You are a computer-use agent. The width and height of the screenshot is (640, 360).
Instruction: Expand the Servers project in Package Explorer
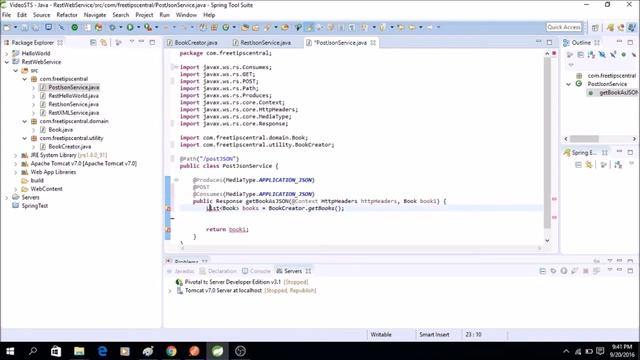tap(7, 198)
